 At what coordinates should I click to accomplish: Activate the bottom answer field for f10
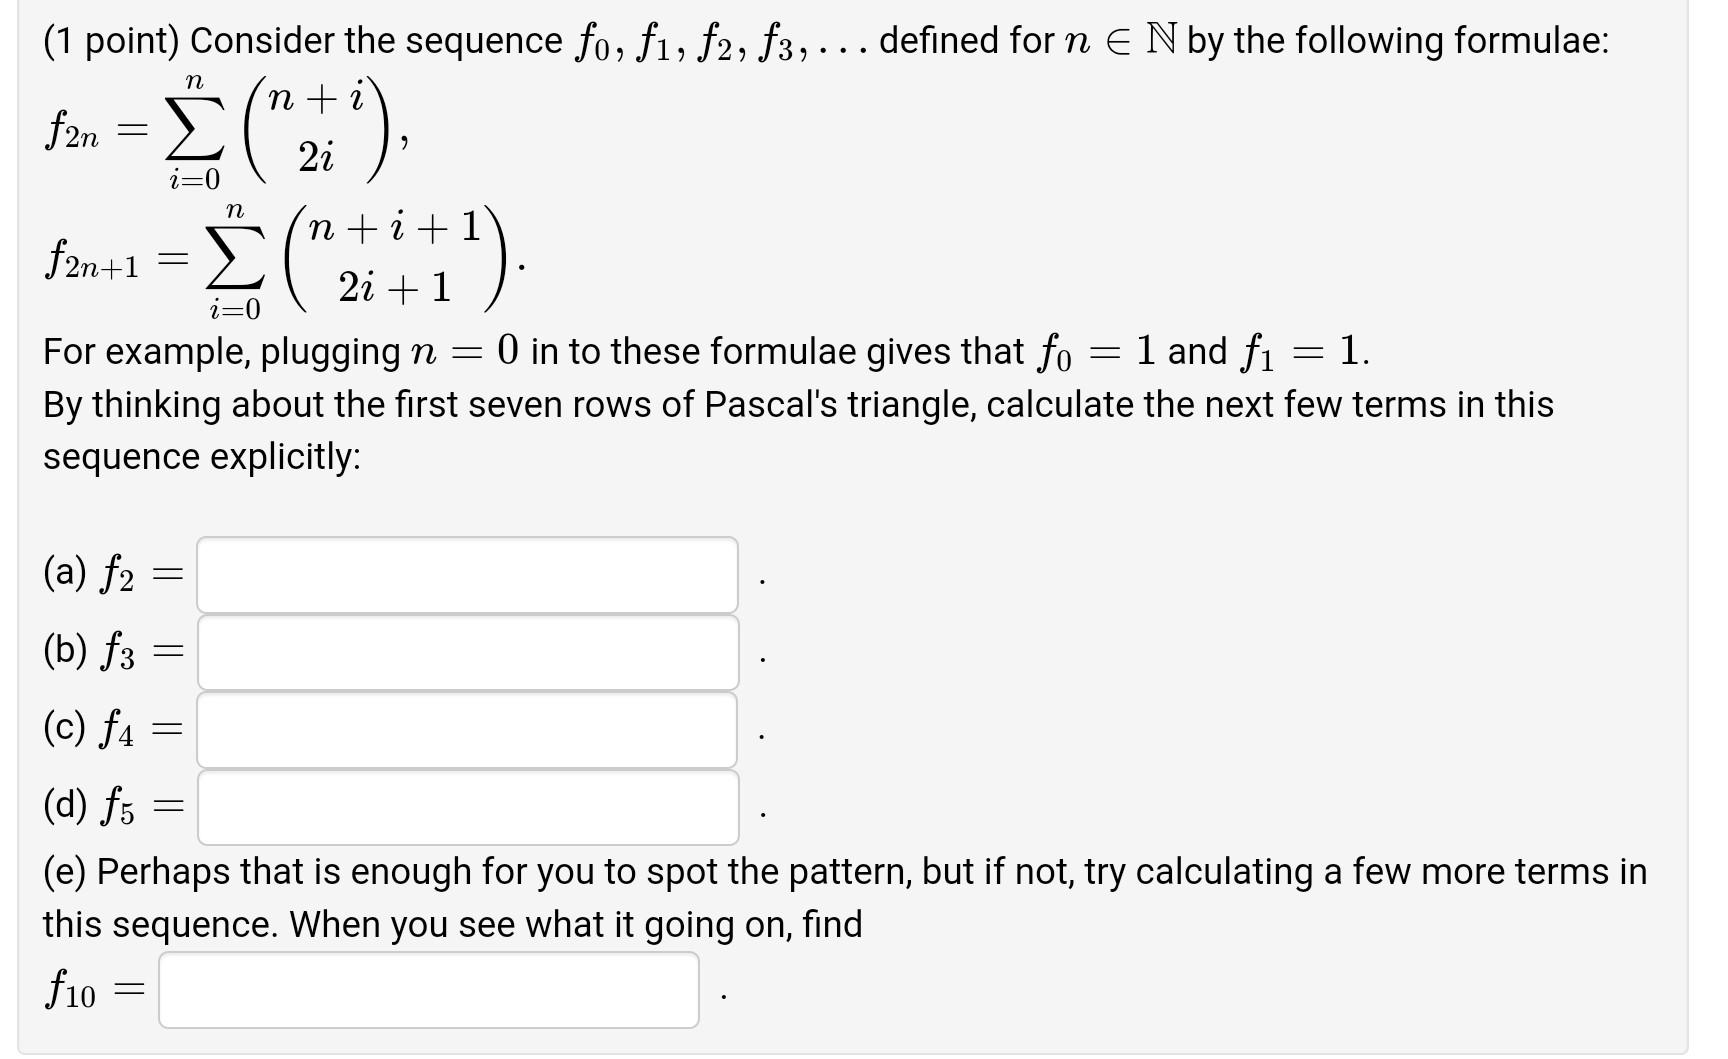tap(428, 990)
